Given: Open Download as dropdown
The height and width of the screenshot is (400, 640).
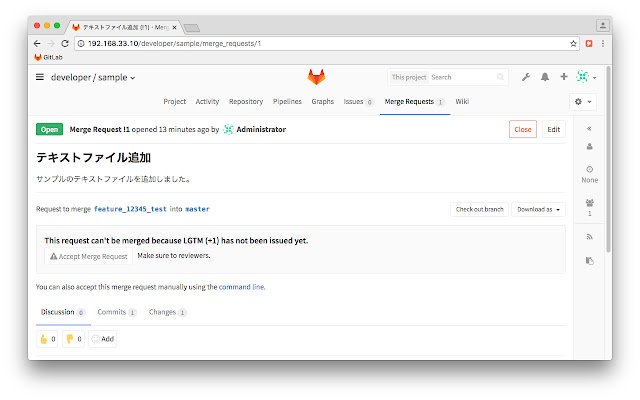Looking at the screenshot, I should pos(538,209).
